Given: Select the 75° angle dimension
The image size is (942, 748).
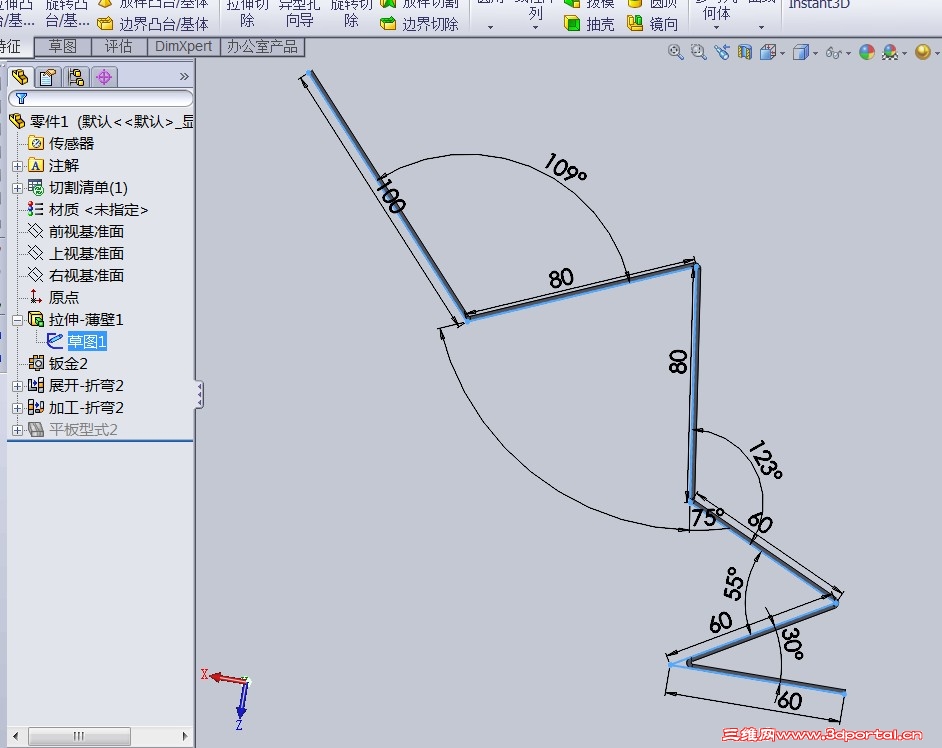Looking at the screenshot, I should pos(706,517).
